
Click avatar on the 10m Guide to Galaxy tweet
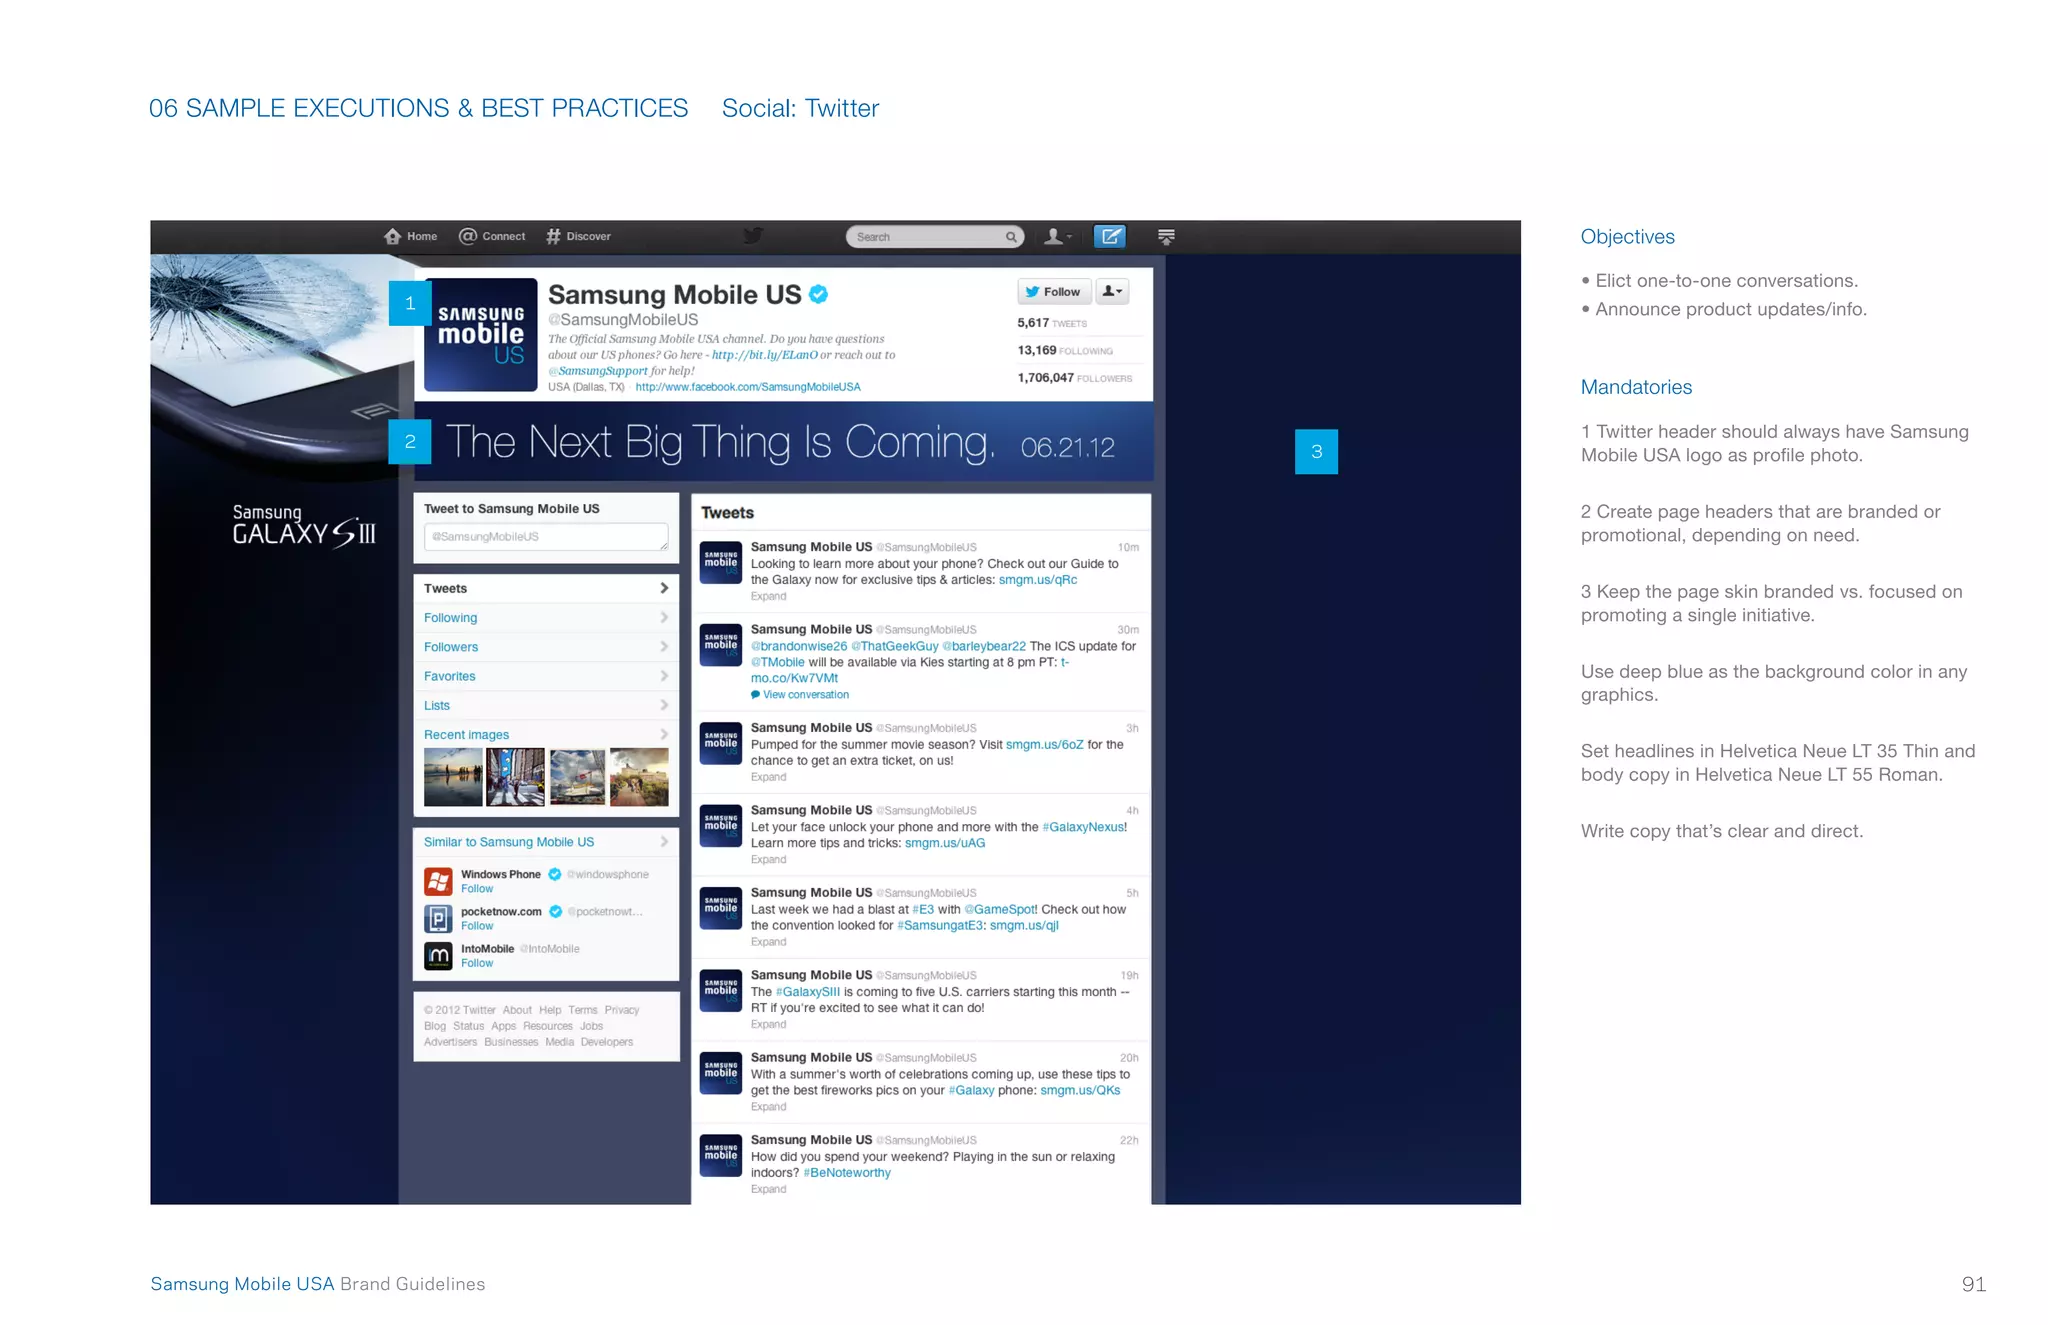(720, 562)
